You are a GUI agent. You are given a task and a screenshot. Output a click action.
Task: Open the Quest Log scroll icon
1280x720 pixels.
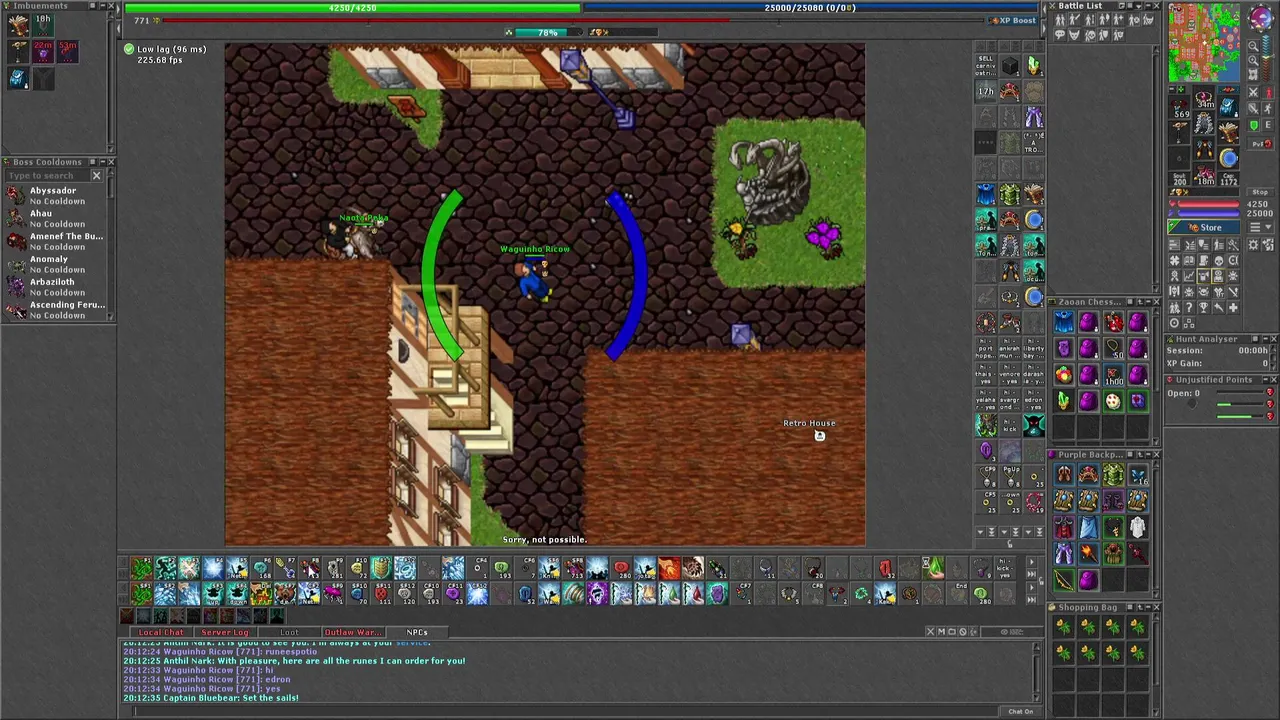click(1204, 260)
